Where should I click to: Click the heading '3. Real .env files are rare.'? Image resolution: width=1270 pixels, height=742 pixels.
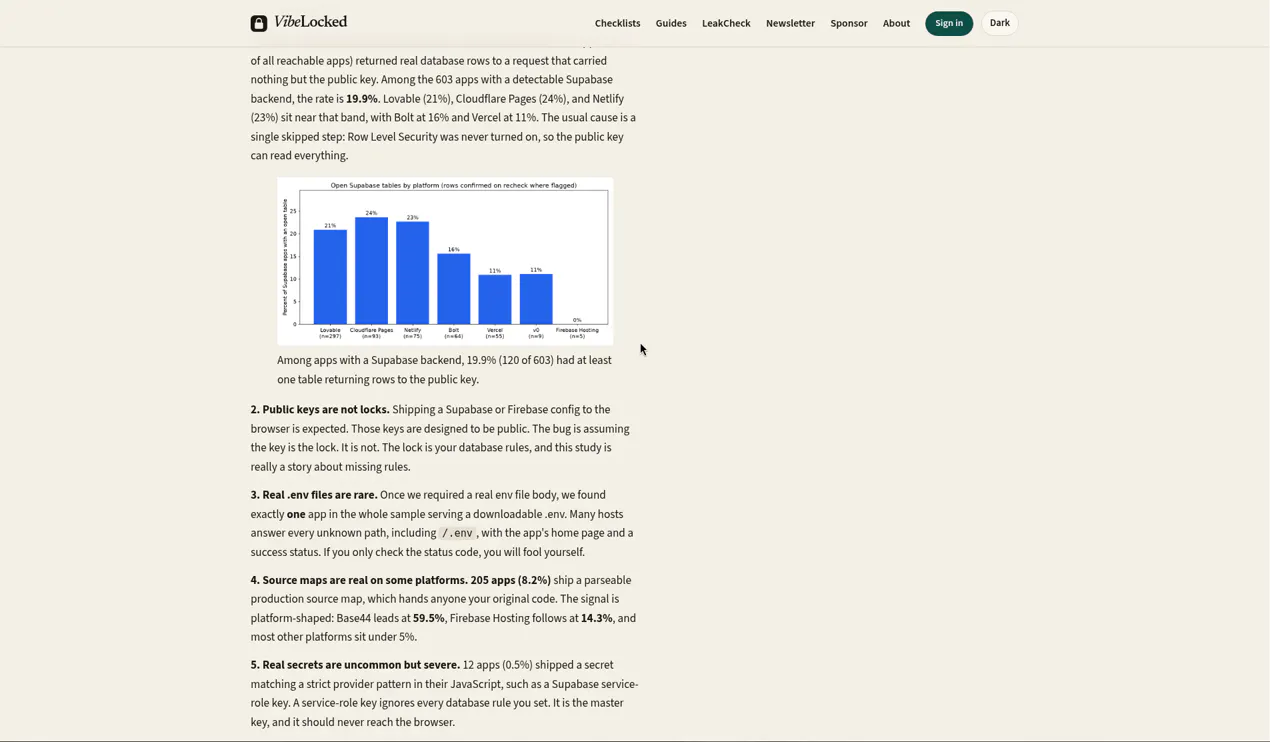(x=314, y=495)
